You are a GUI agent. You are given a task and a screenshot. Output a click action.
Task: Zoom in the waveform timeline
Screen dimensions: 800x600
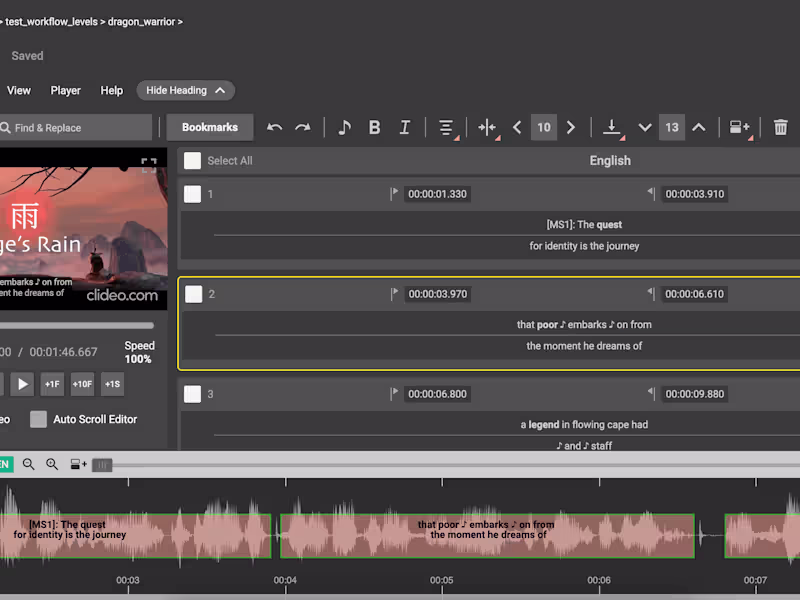(x=52, y=464)
